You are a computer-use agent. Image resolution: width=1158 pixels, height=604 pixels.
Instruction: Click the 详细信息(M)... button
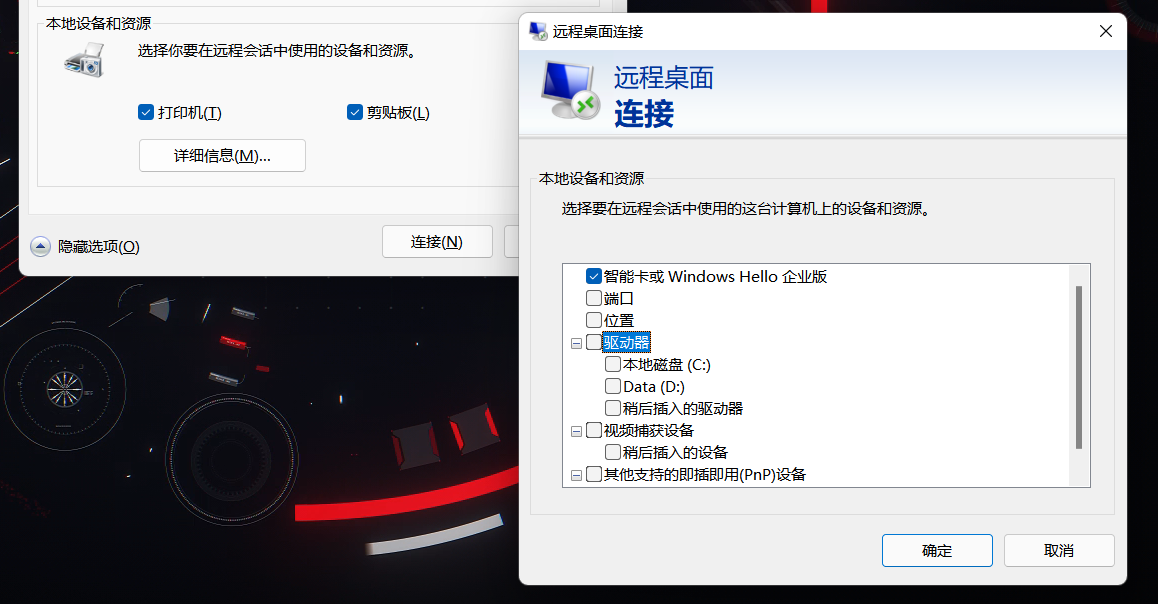click(222, 156)
